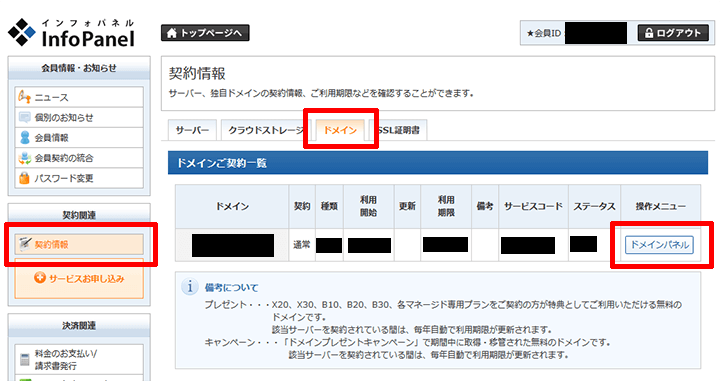Click the ドメイン column header
The image size is (720, 381).
pos(232,207)
